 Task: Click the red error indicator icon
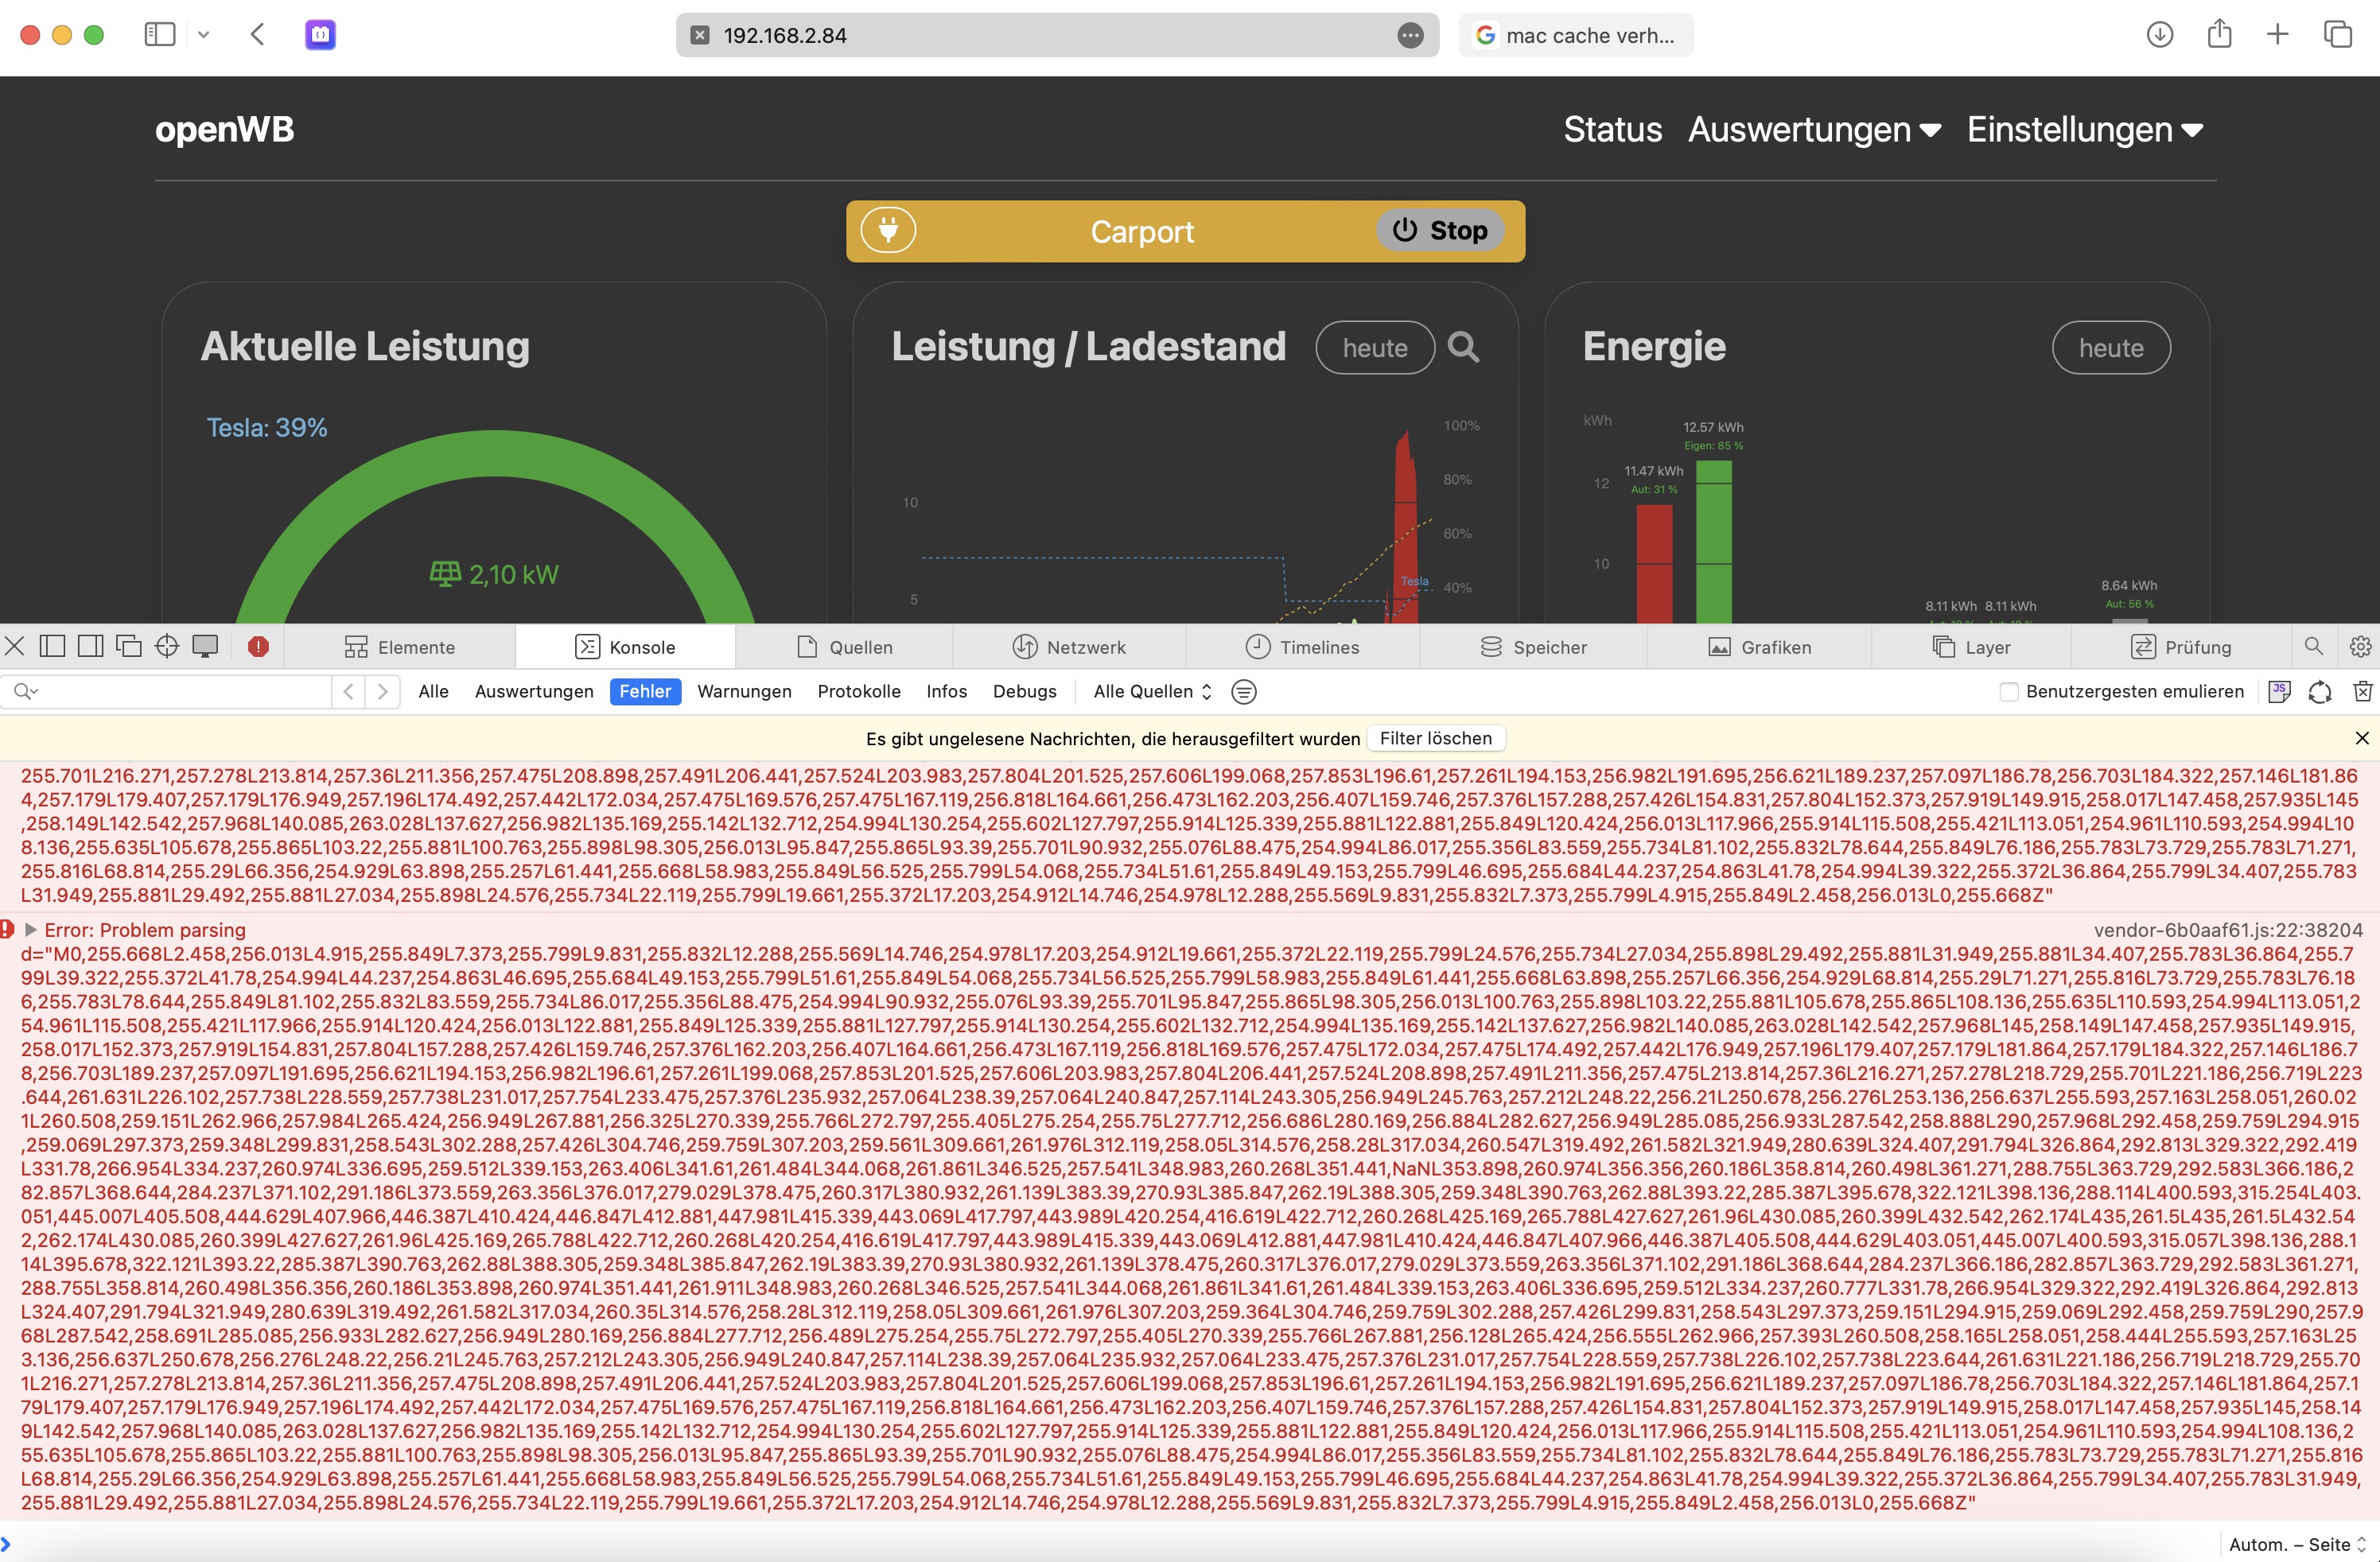(x=258, y=647)
